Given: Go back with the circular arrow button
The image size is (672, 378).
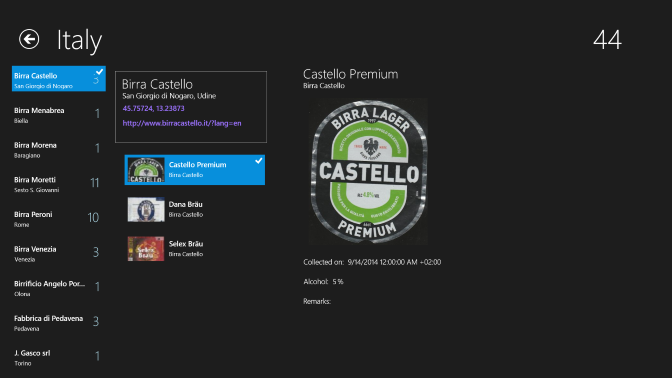Looking at the screenshot, I should (29, 39).
